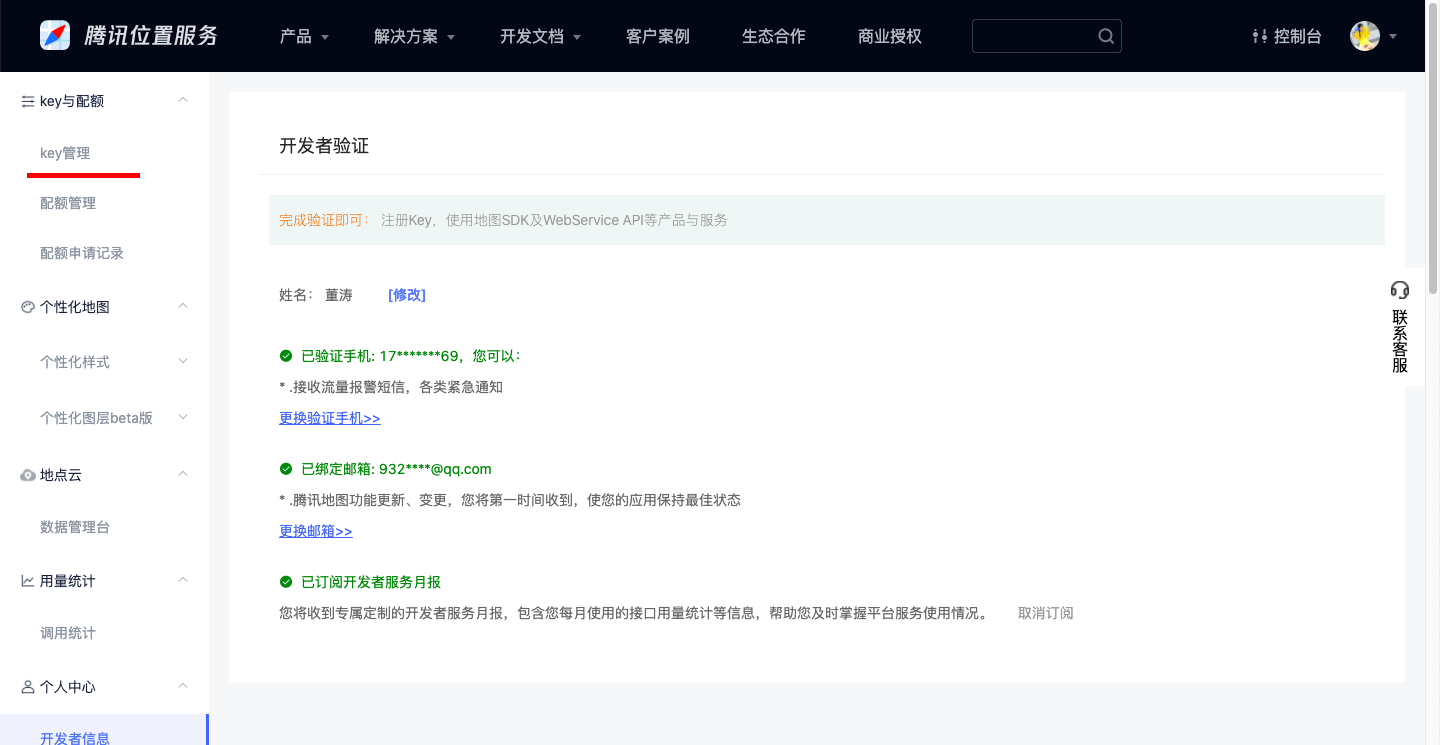Click the key与配额 list icon
The image size is (1440, 745).
(x=27, y=101)
